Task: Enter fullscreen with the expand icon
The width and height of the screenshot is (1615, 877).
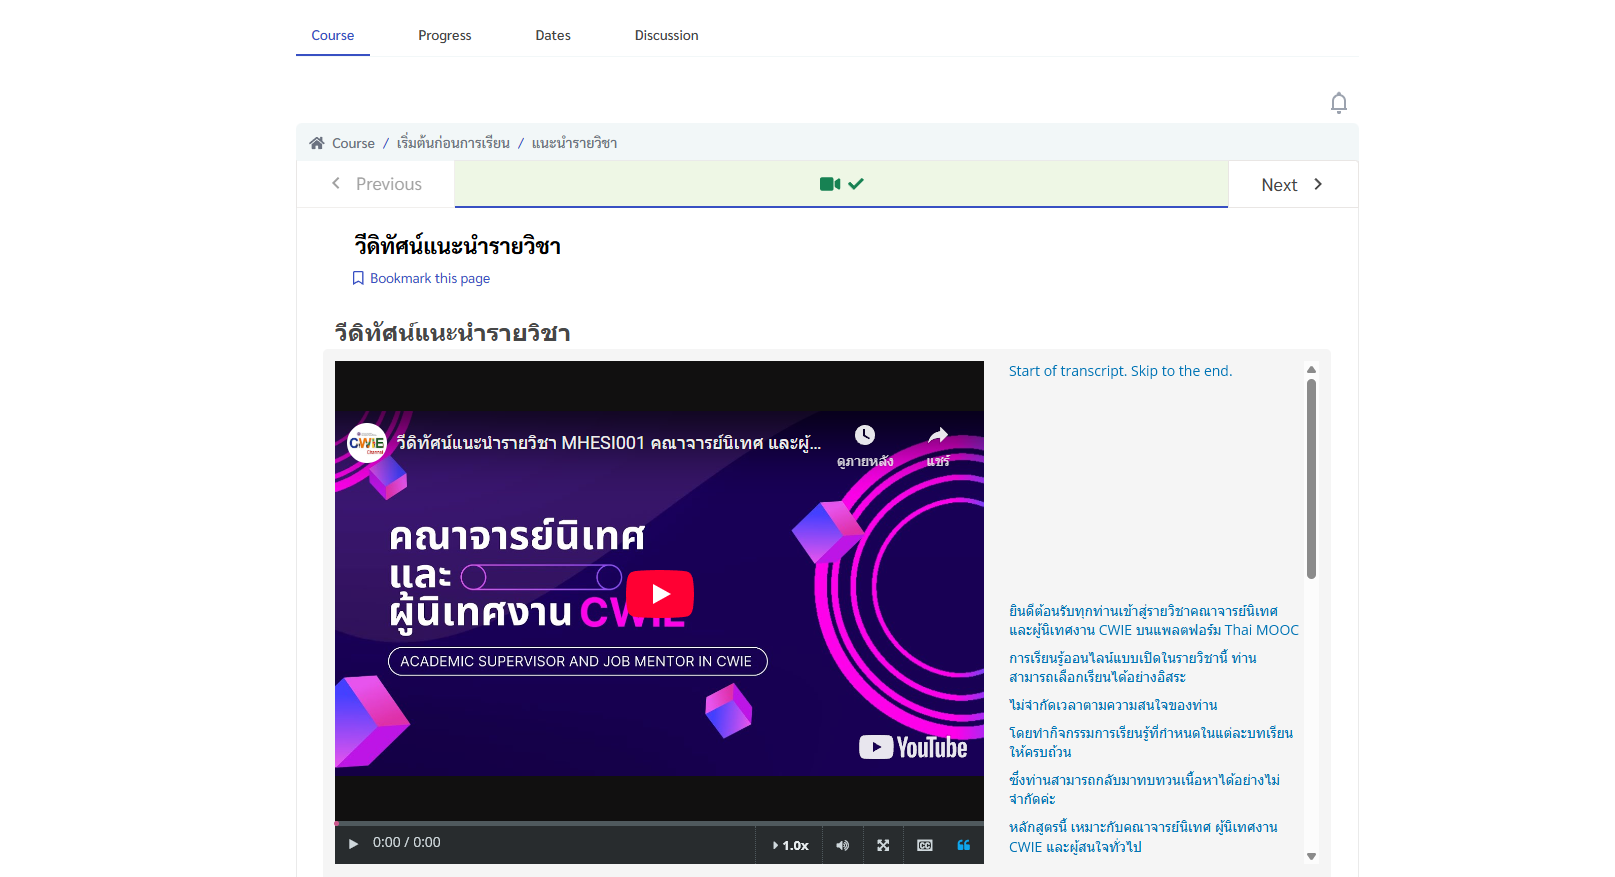Action: [x=883, y=845]
